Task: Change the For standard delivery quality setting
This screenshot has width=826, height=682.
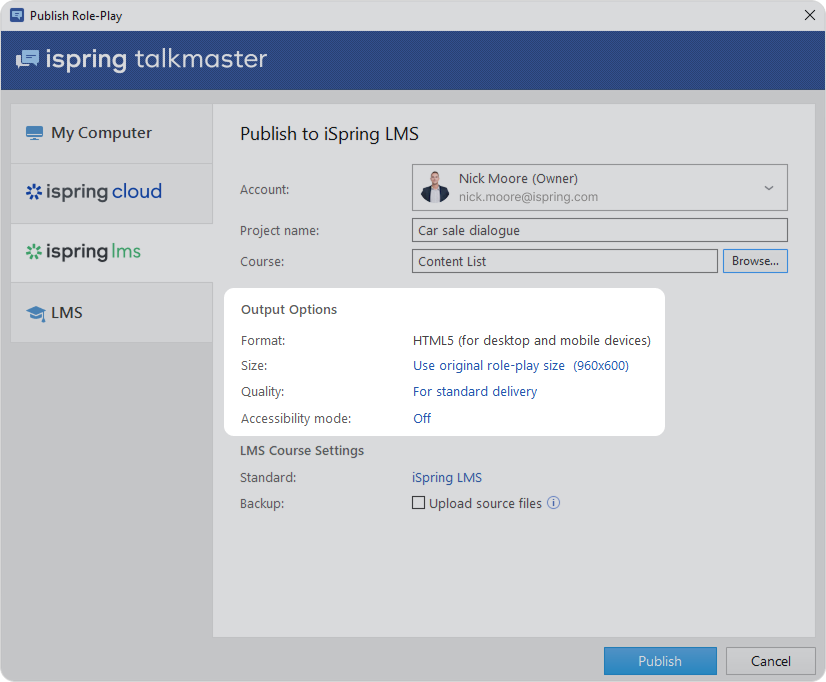Action: coord(475,391)
